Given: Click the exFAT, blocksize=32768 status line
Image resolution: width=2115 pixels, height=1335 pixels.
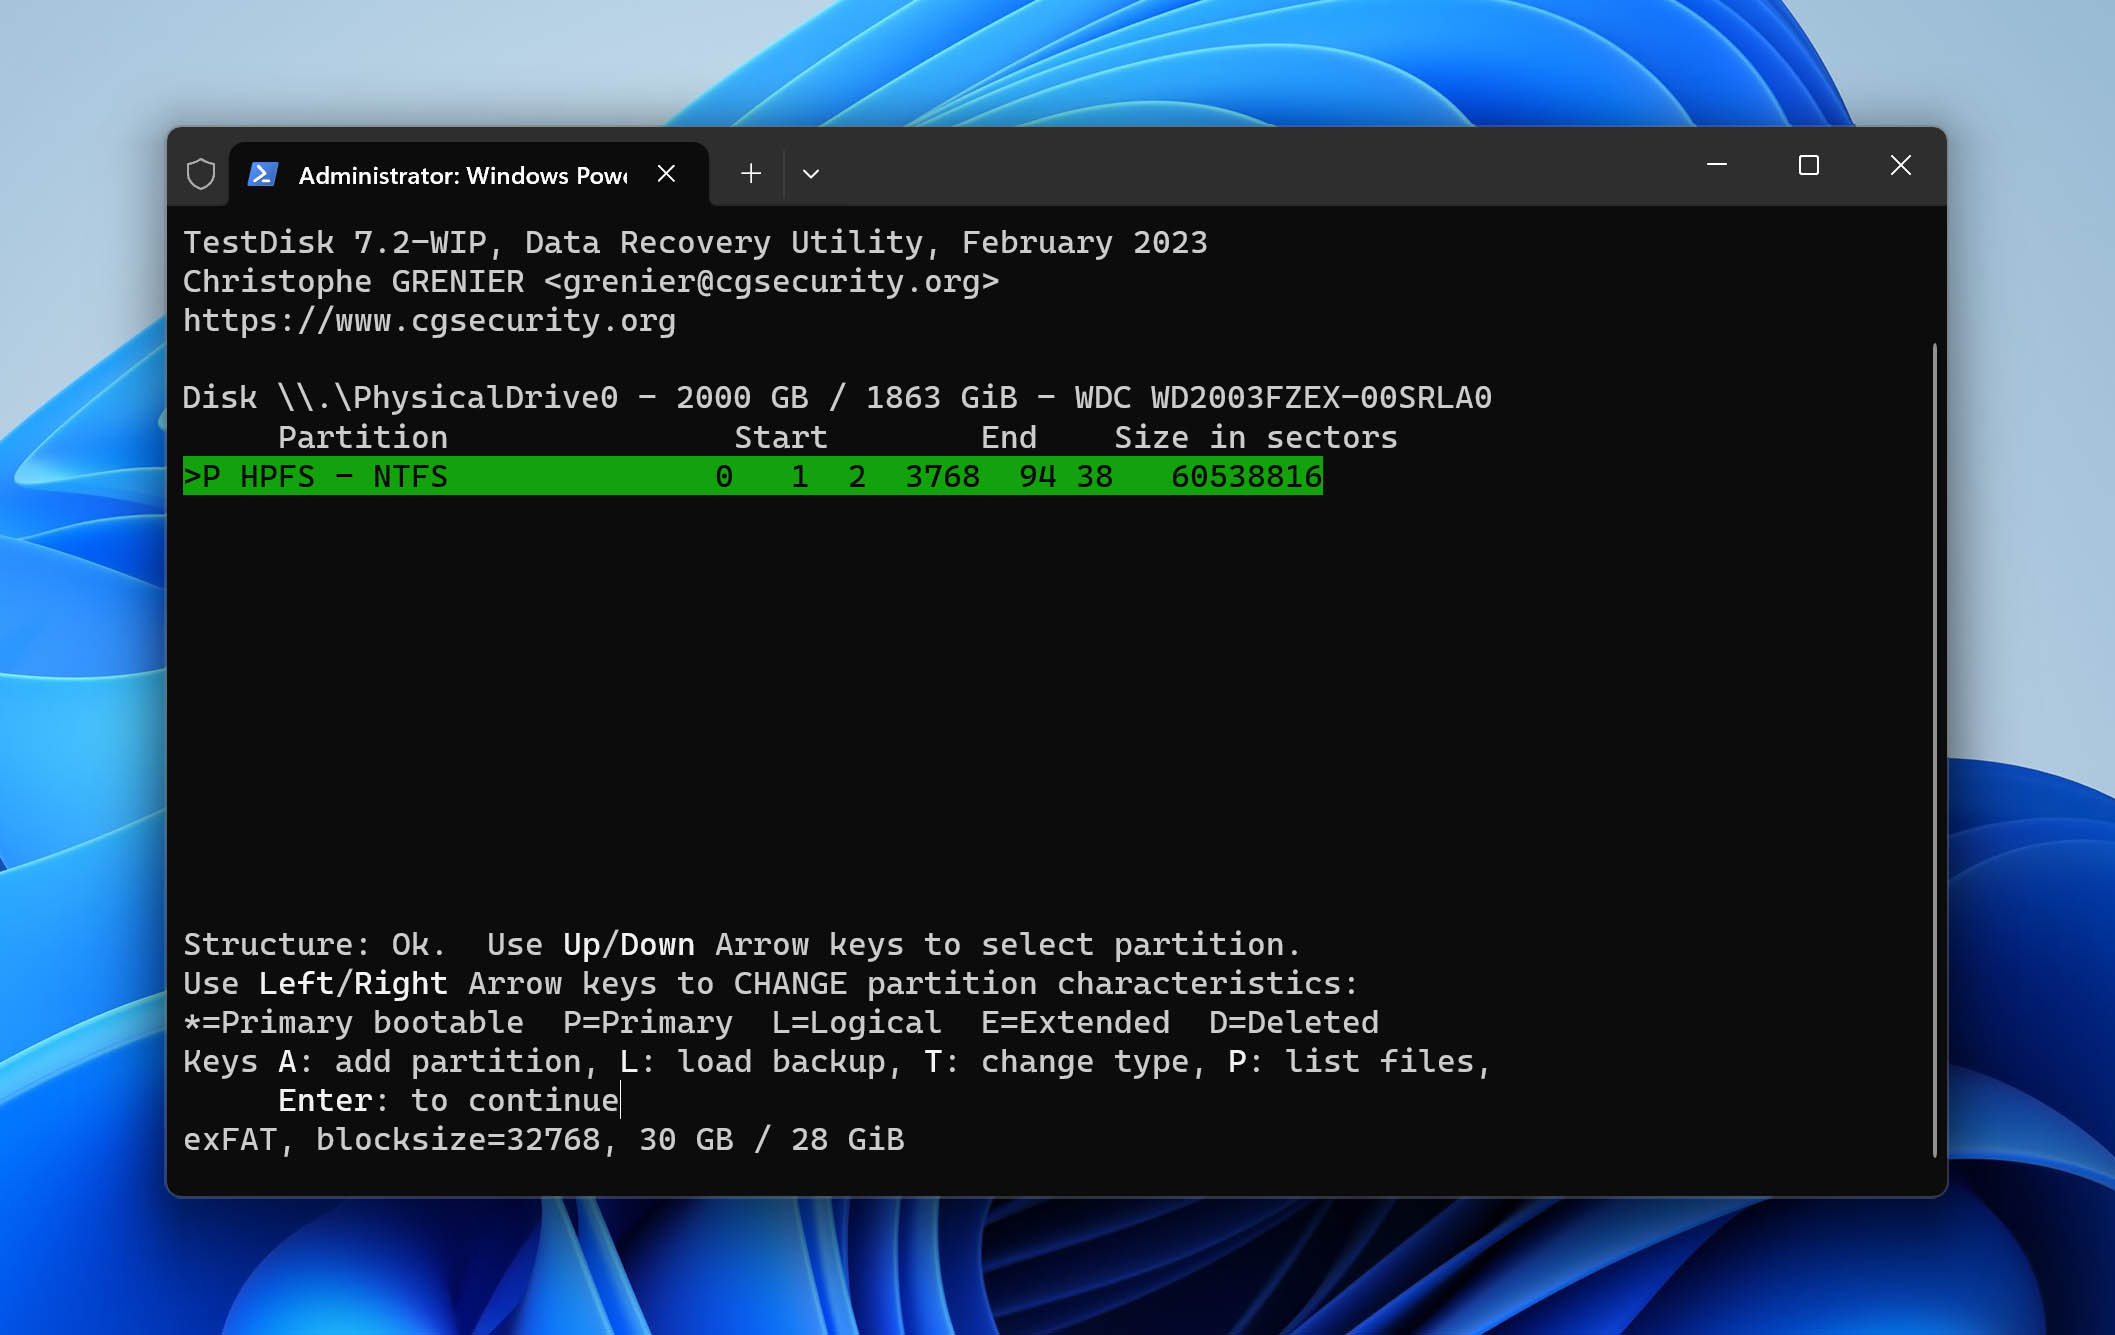Looking at the screenshot, I should 544,1139.
